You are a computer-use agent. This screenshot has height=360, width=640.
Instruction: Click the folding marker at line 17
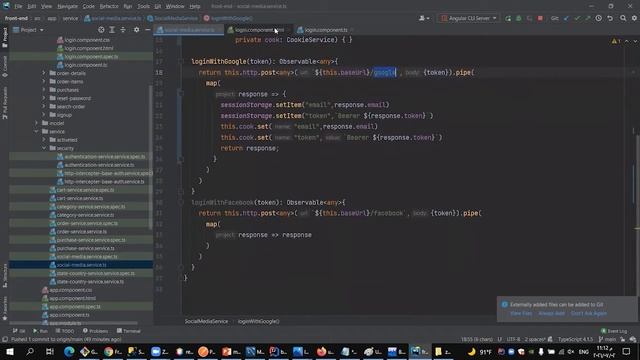[x=180, y=62]
